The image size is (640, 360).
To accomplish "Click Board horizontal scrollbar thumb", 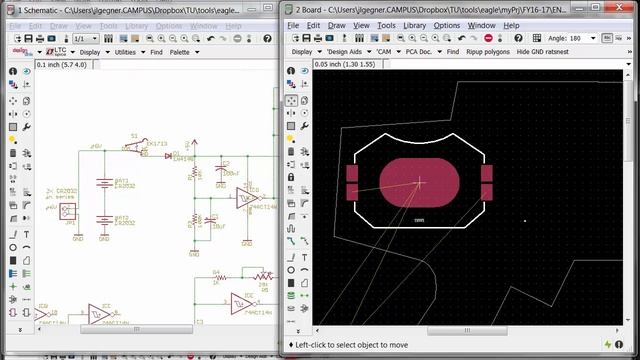I will pos(467,330).
